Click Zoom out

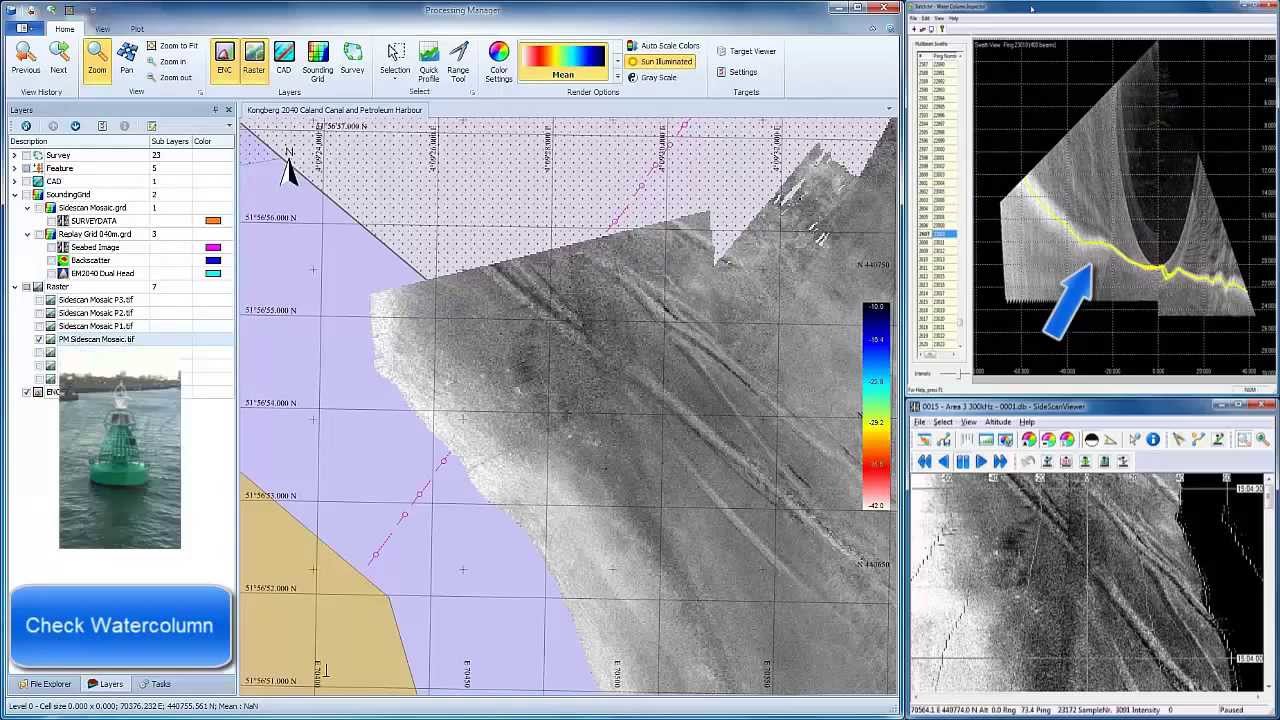tap(169, 78)
